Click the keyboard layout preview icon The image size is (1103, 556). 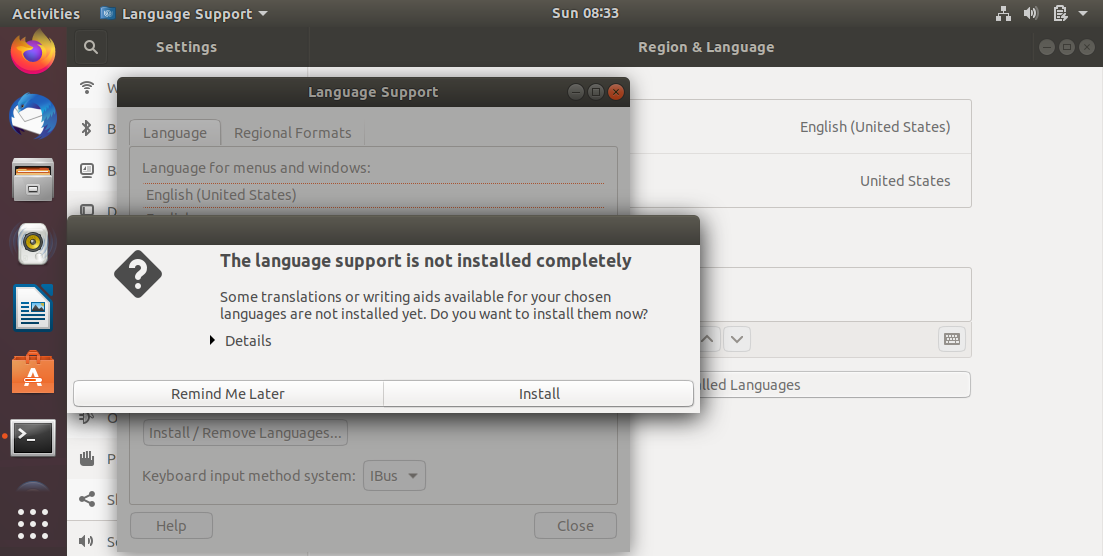pos(952,339)
